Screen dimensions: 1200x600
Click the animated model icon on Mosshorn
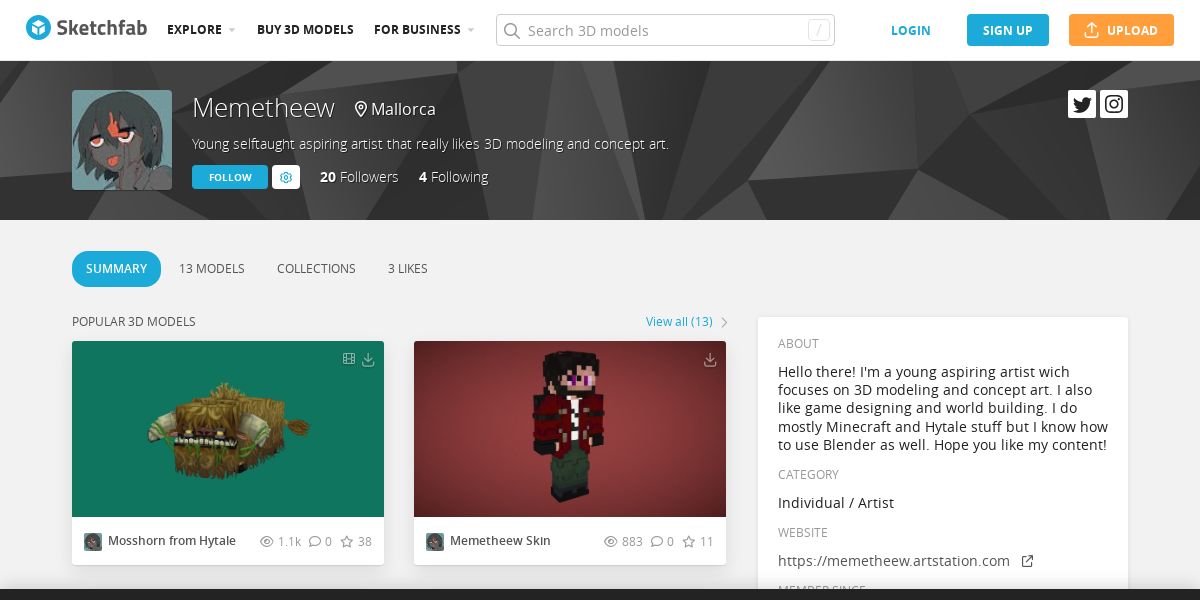pos(349,359)
